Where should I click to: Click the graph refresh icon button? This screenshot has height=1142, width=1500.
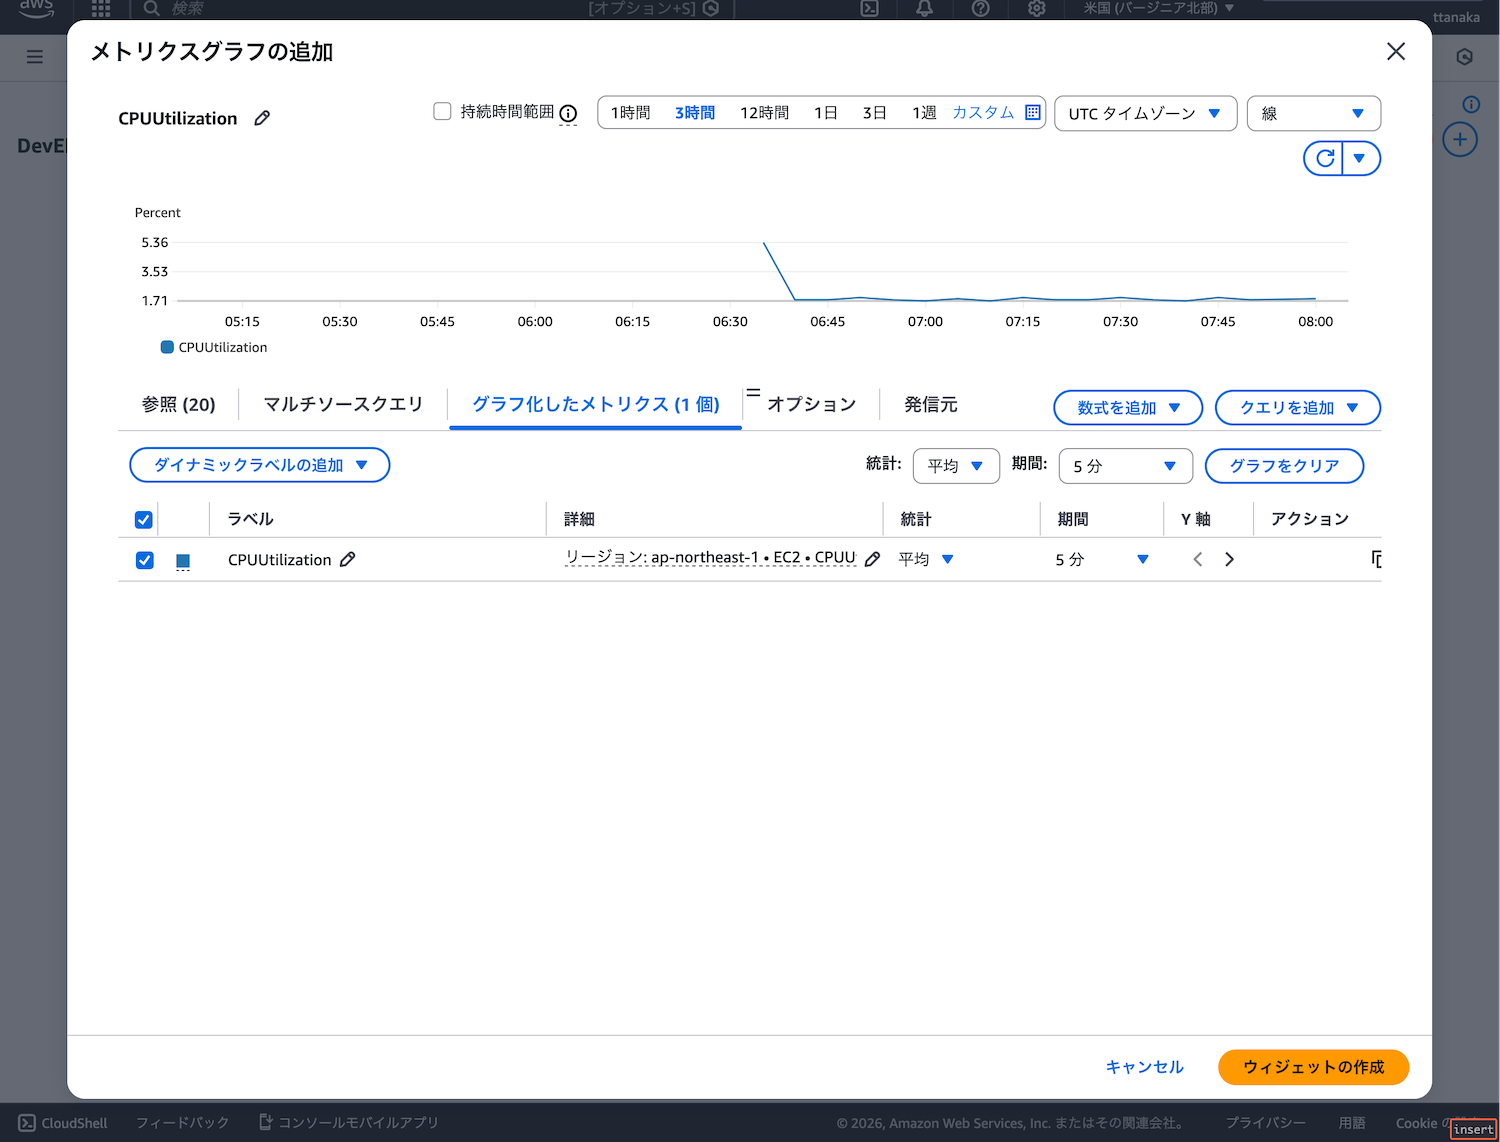tap(1324, 158)
